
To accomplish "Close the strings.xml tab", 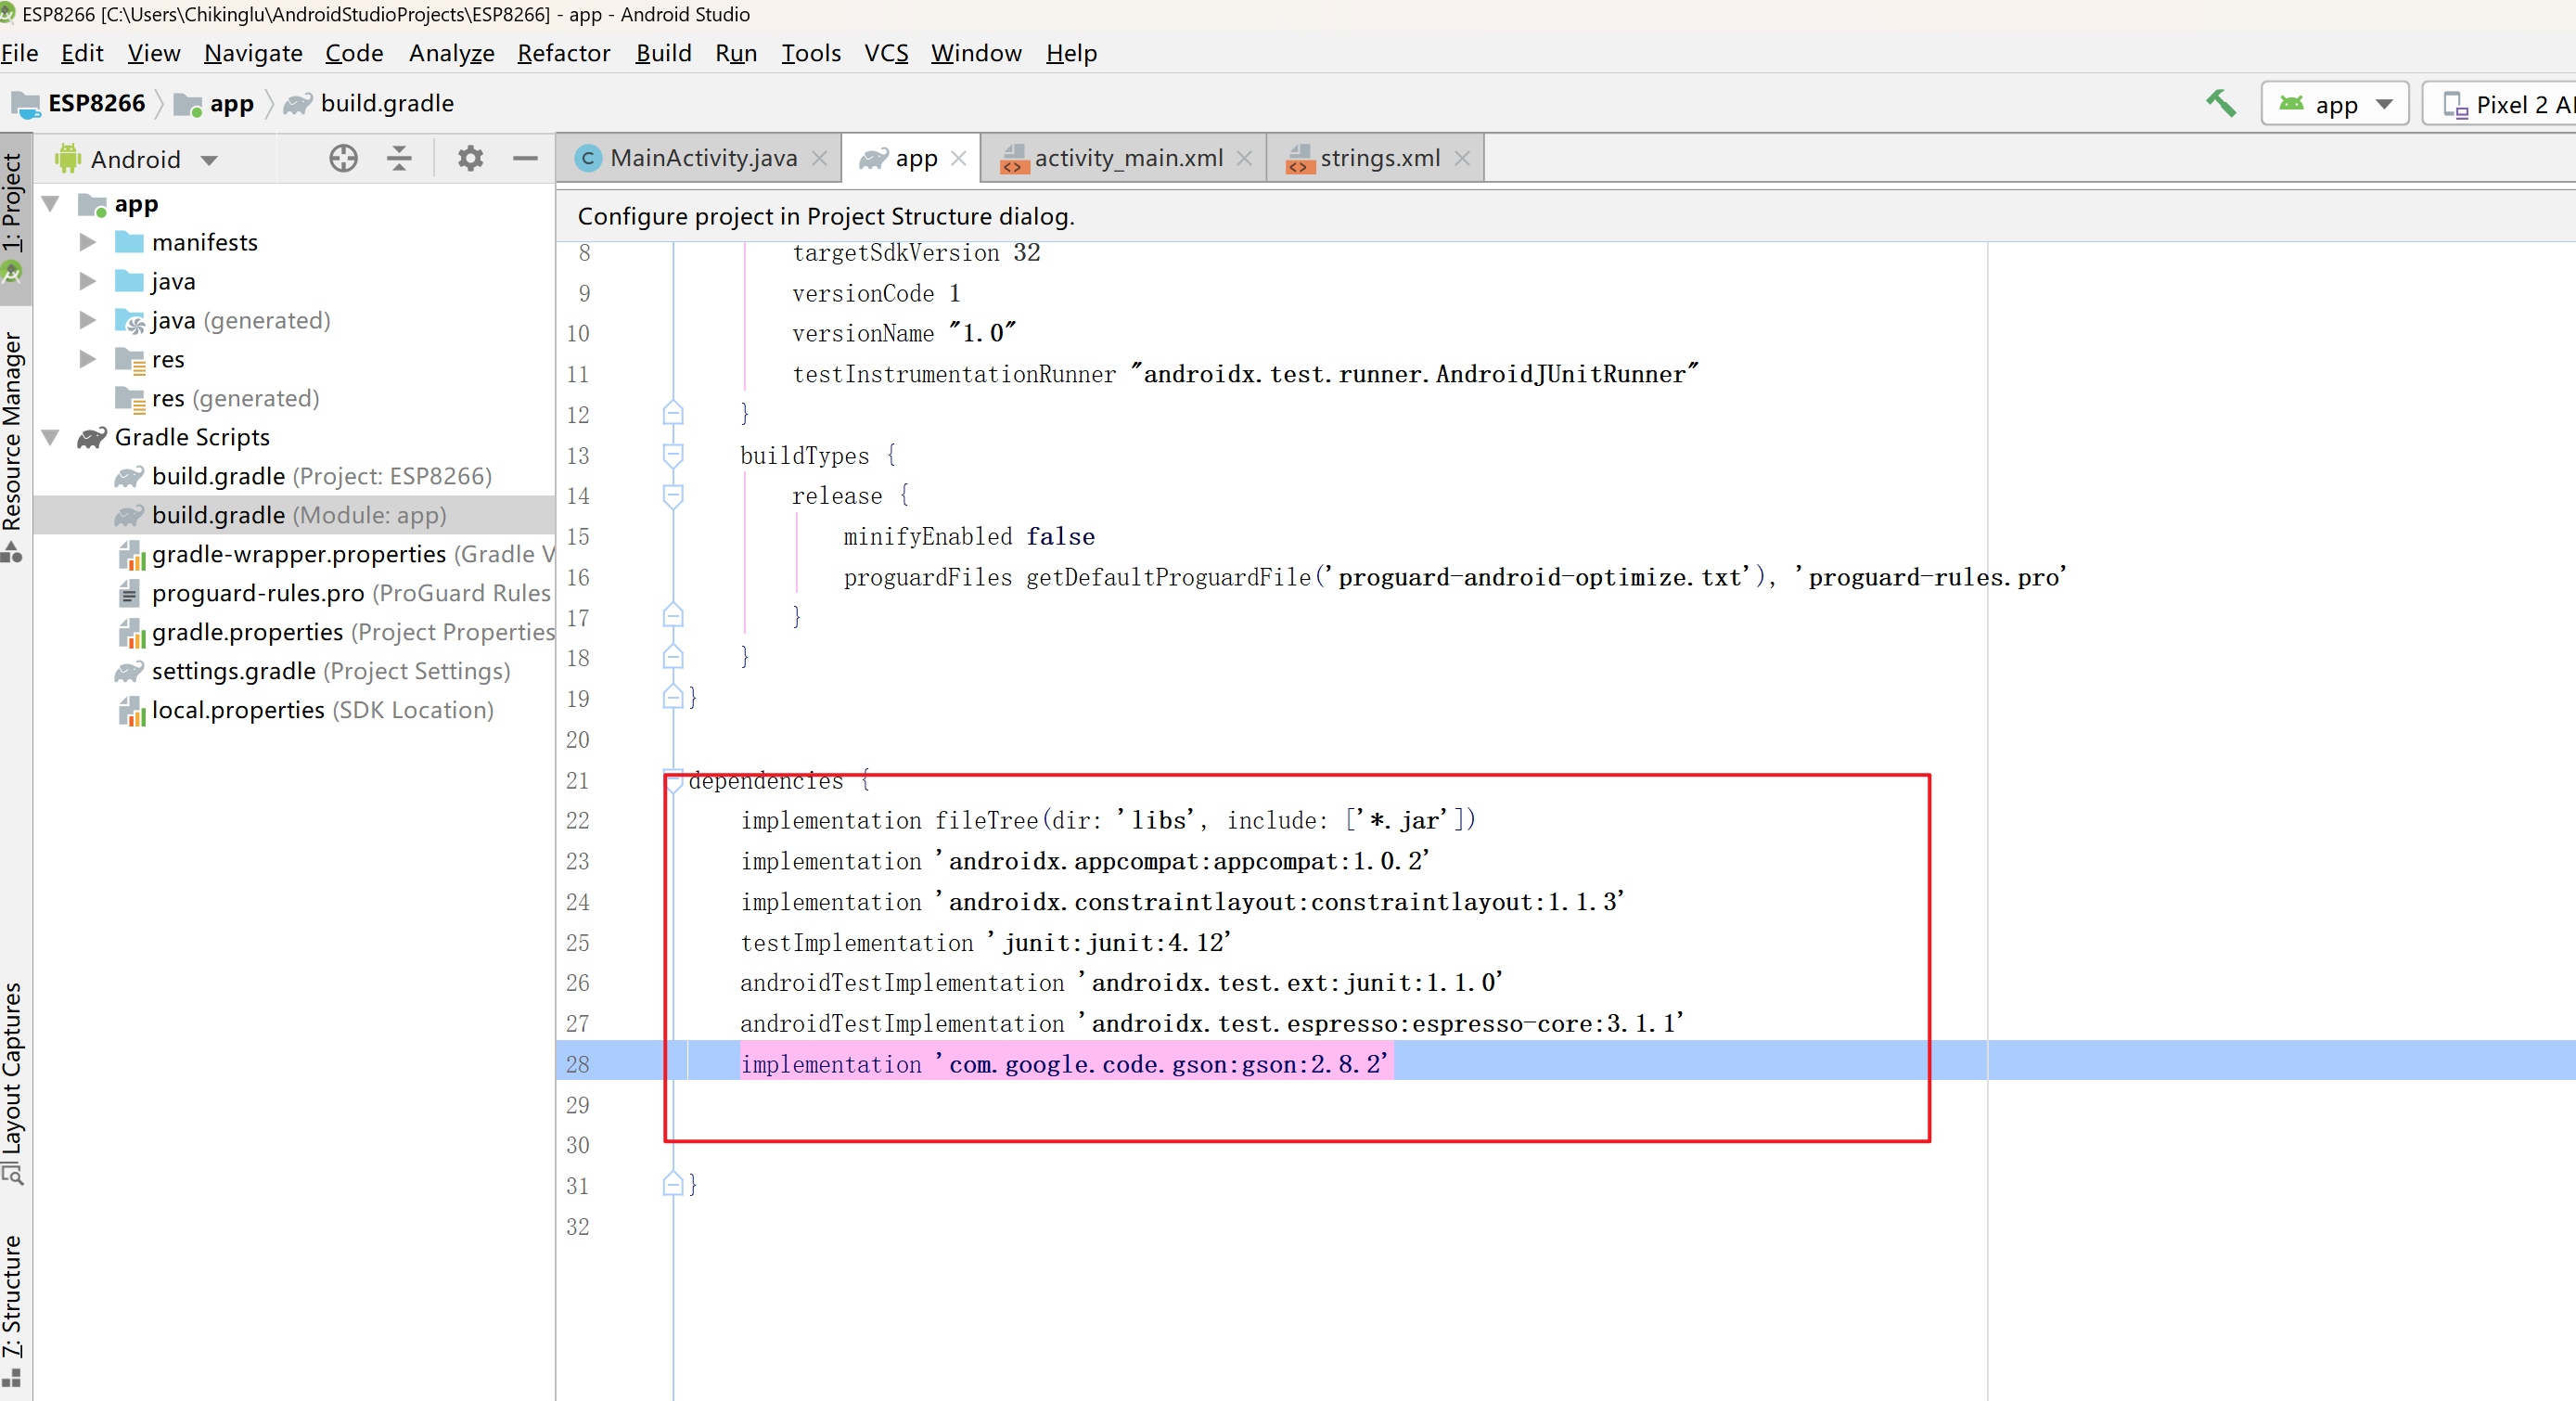I will pos(1462,158).
